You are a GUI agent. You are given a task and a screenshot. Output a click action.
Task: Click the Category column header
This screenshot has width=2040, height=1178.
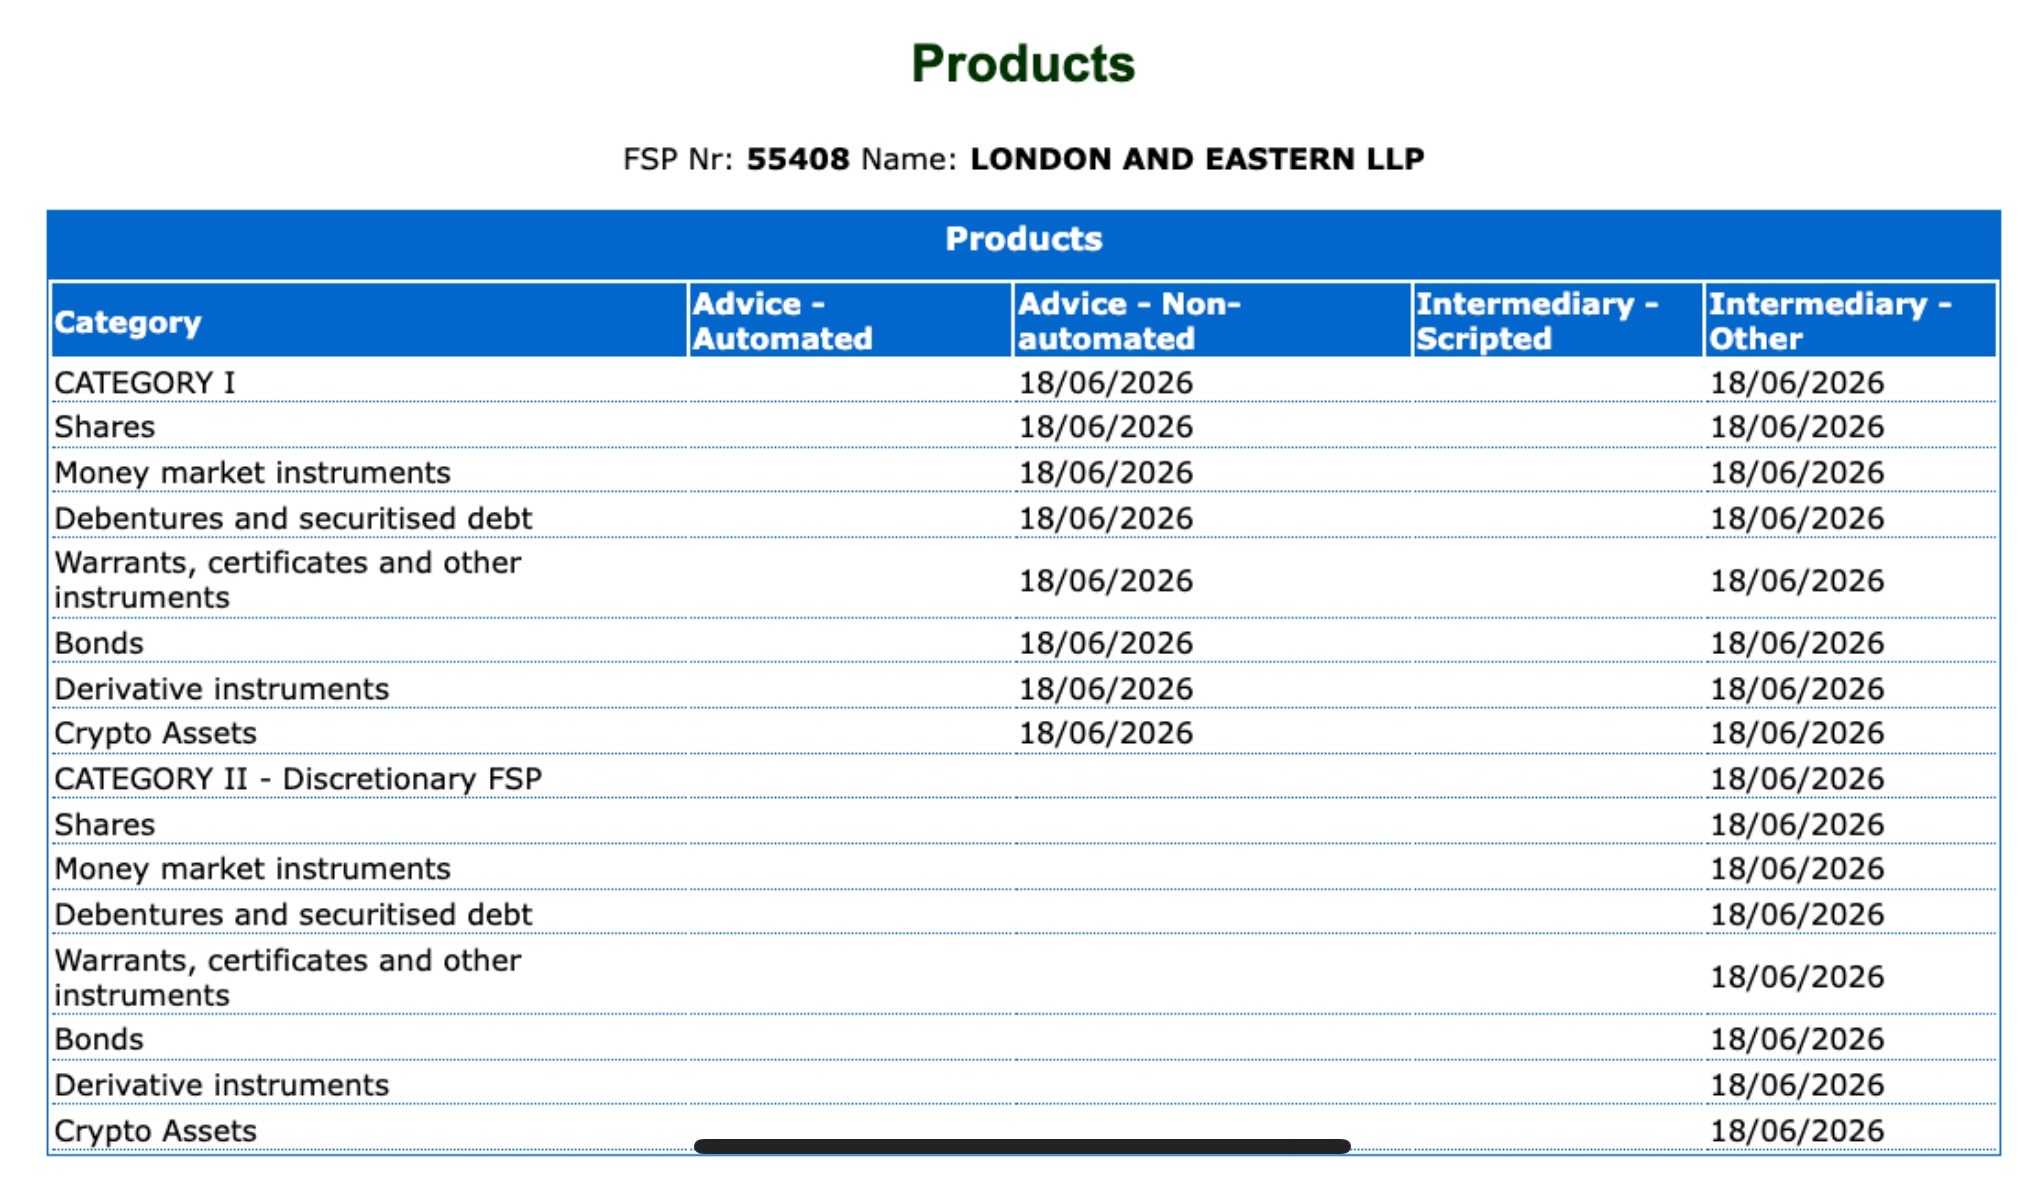click(x=368, y=321)
